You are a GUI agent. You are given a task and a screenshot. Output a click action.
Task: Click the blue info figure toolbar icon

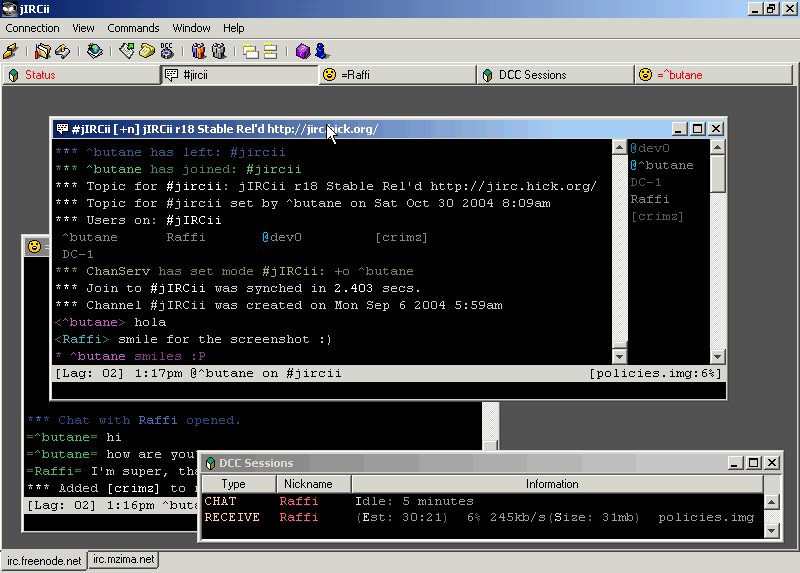tap(322, 51)
